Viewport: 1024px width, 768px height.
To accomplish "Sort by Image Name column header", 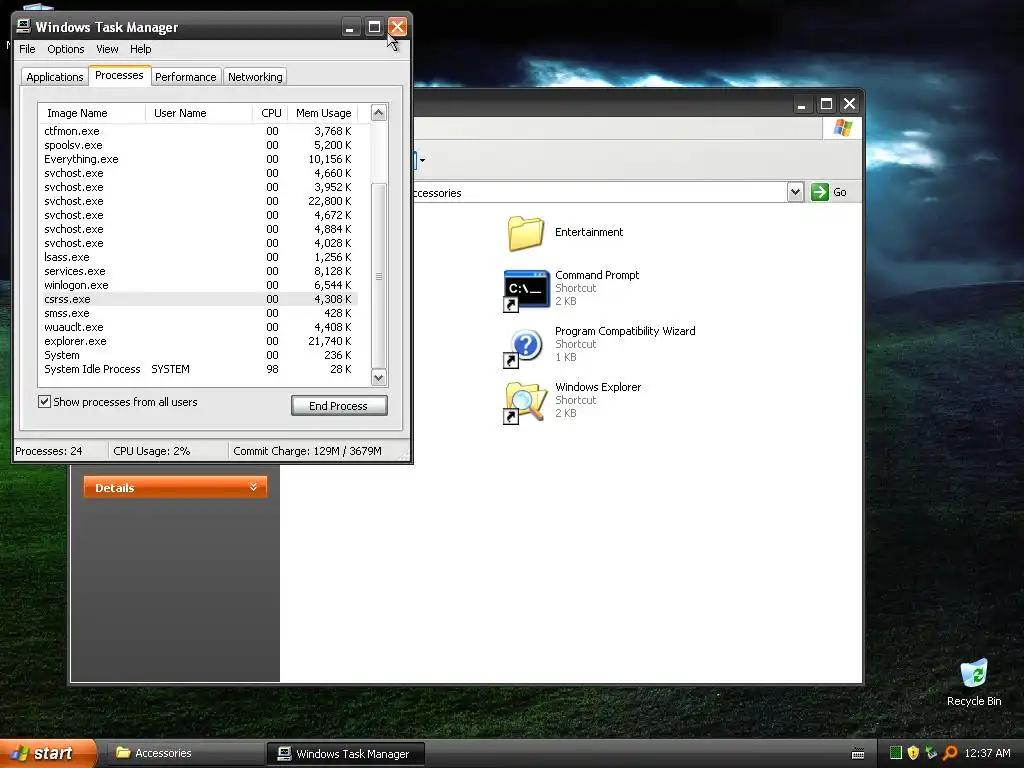I will 91,113.
